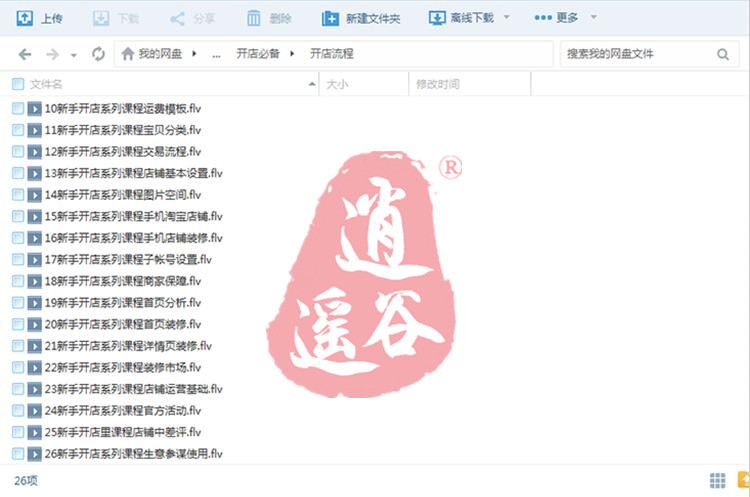Image resolution: width=750 pixels, height=497 pixels.
Task: Expand the 离线下载 dropdown arrow
Action: [x=507, y=18]
